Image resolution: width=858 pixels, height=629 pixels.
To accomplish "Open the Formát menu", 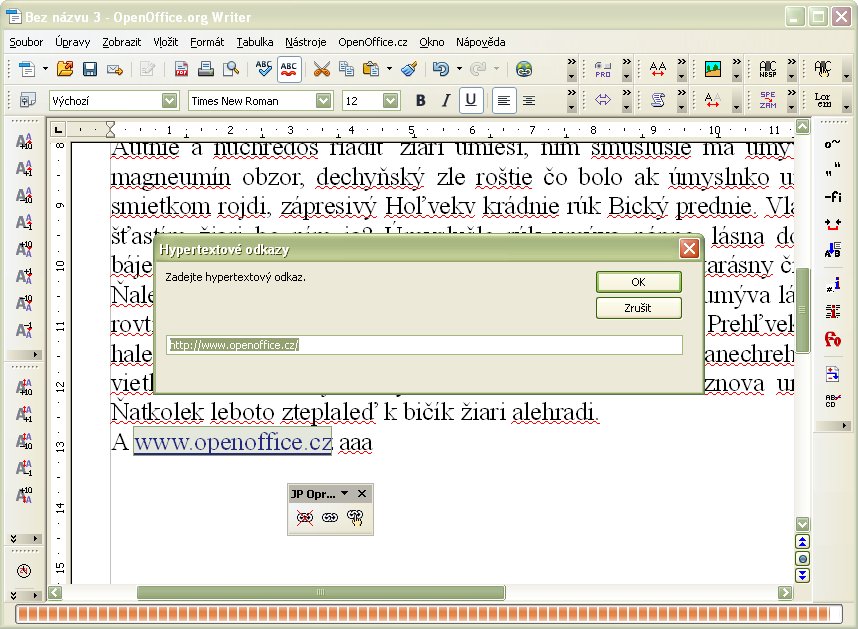I will (207, 42).
